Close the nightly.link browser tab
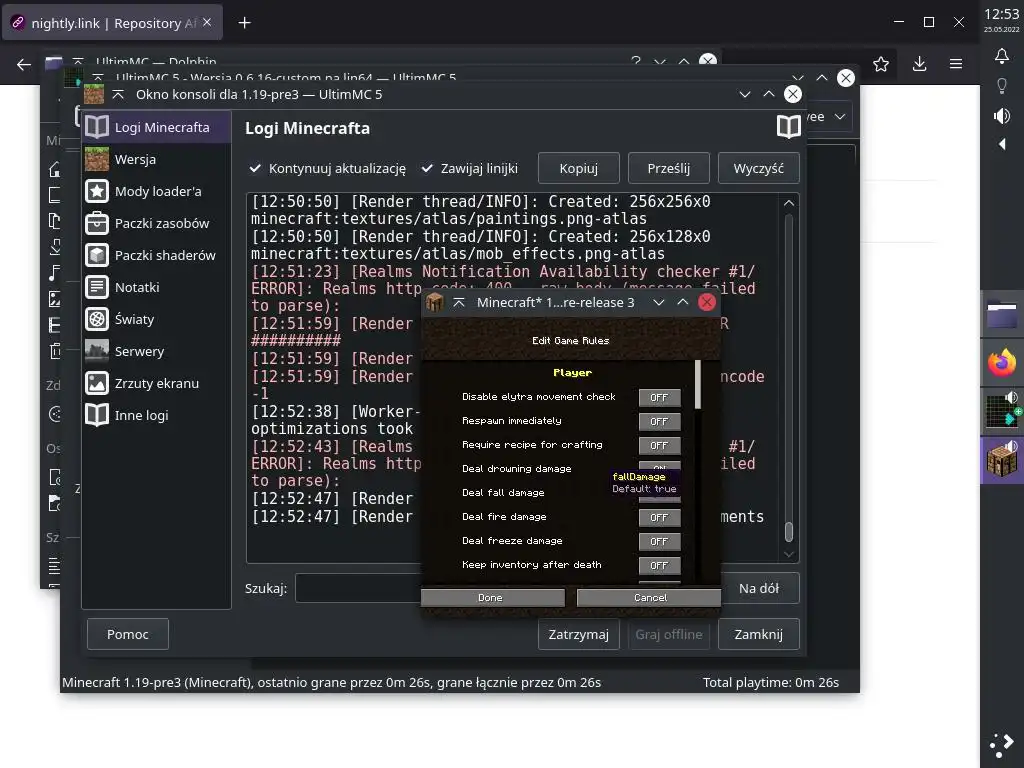The image size is (1024, 768). click(207, 22)
